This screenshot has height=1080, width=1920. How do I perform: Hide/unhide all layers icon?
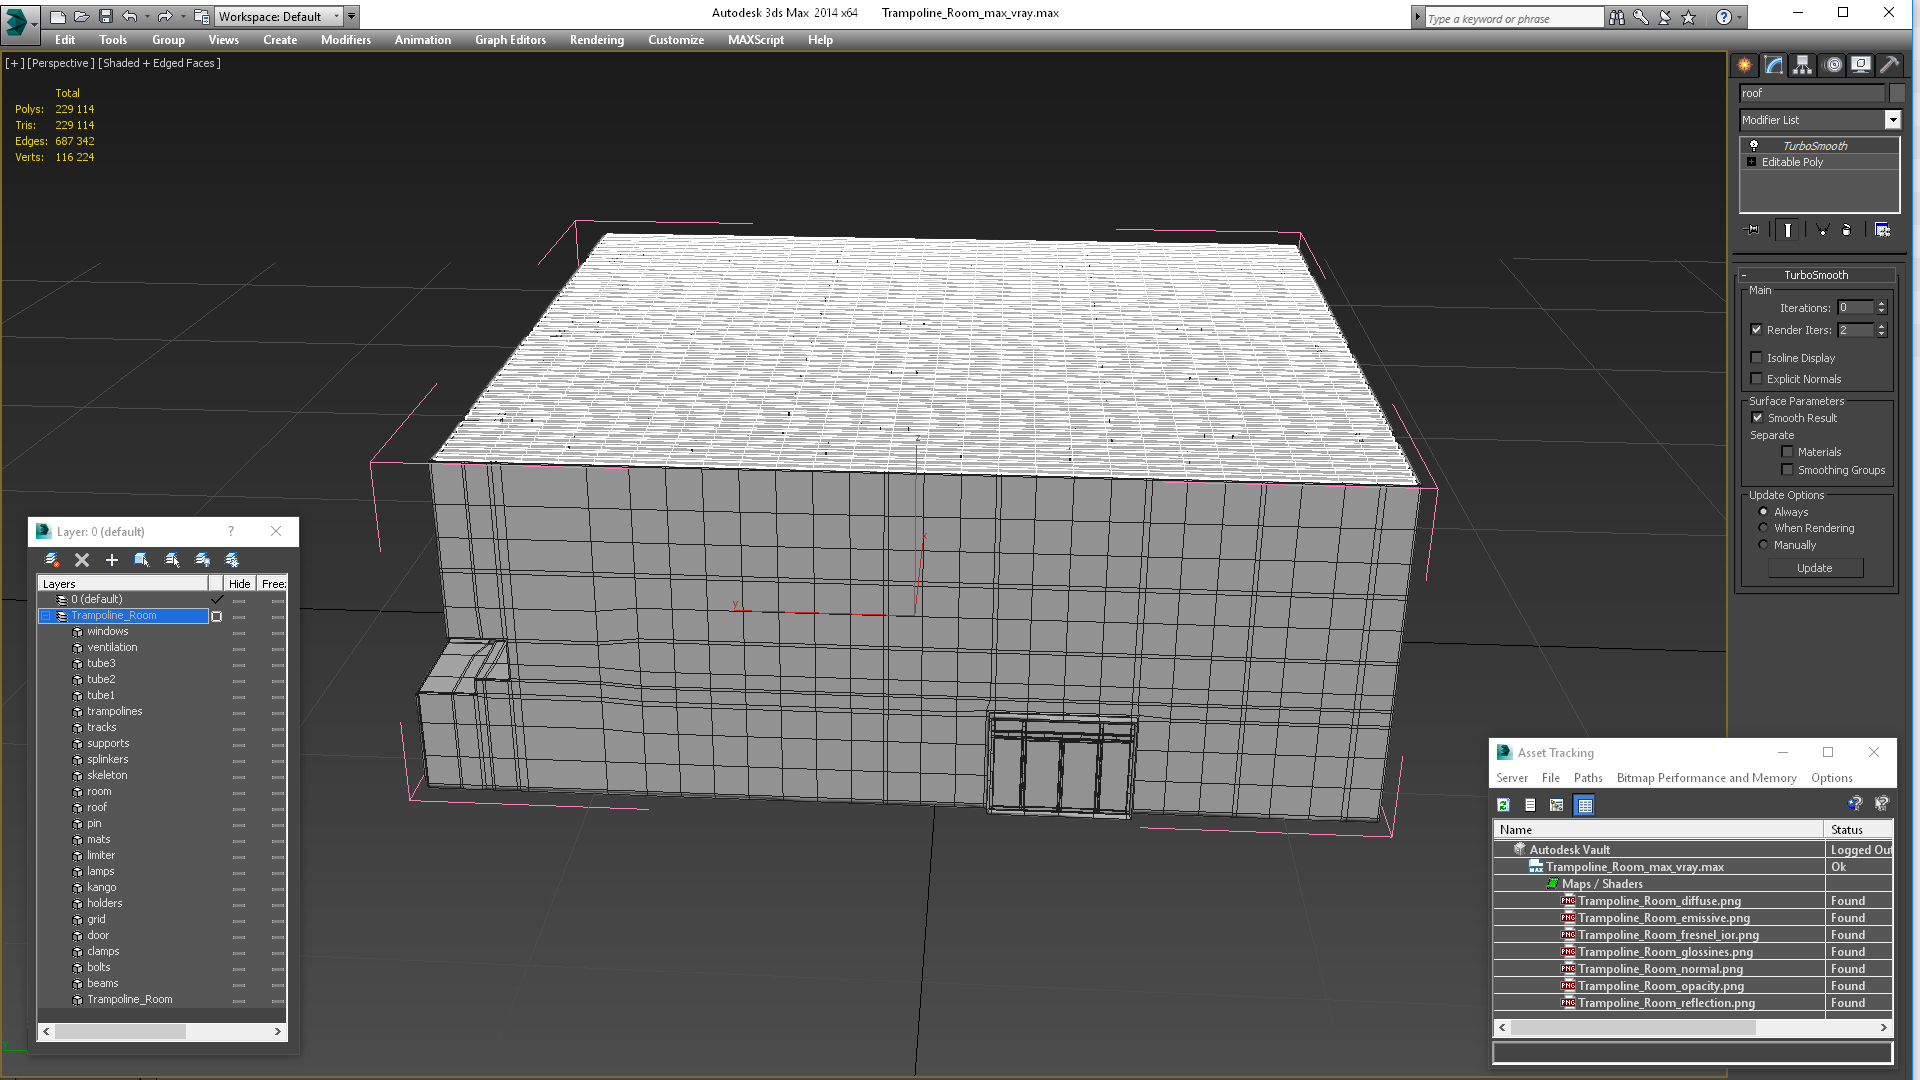pyautogui.click(x=202, y=560)
